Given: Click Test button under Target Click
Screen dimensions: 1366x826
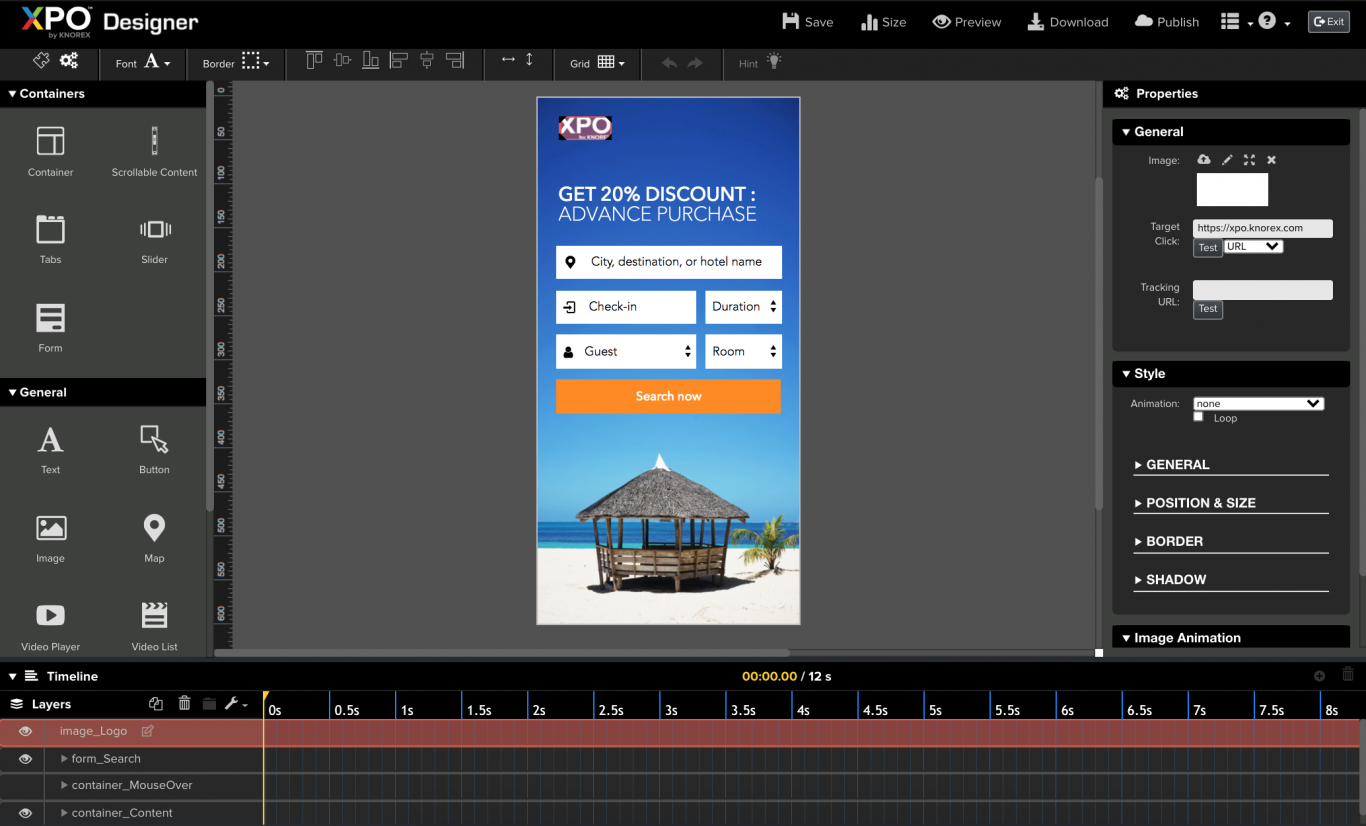Looking at the screenshot, I should tap(1208, 248).
